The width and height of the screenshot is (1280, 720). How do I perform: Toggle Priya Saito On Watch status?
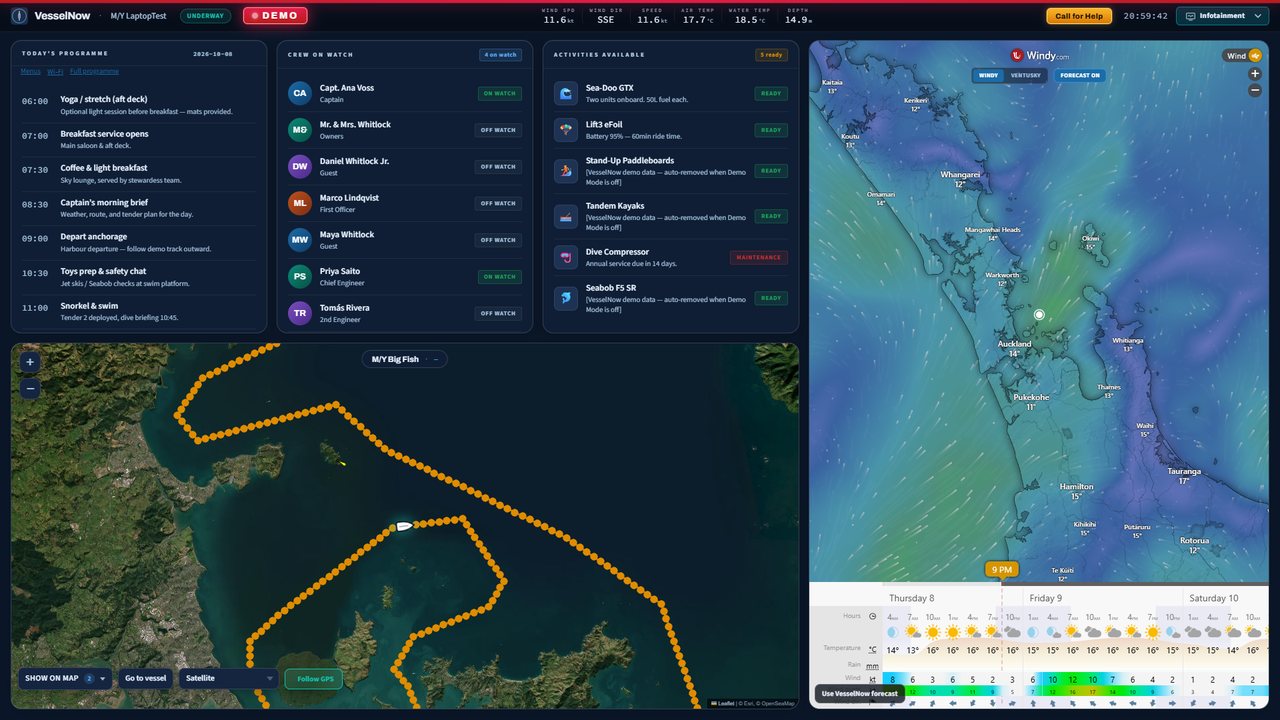[x=500, y=277]
